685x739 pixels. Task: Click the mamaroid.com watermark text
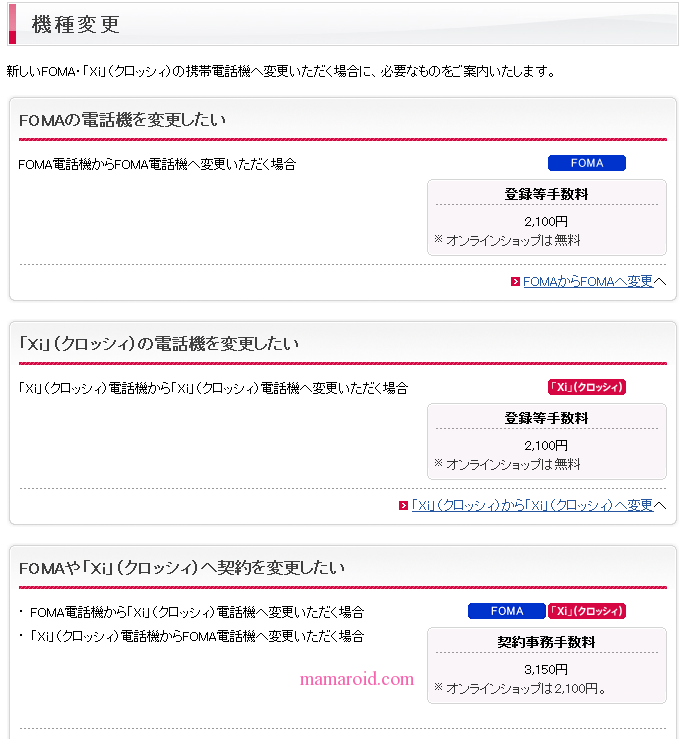pos(357,679)
